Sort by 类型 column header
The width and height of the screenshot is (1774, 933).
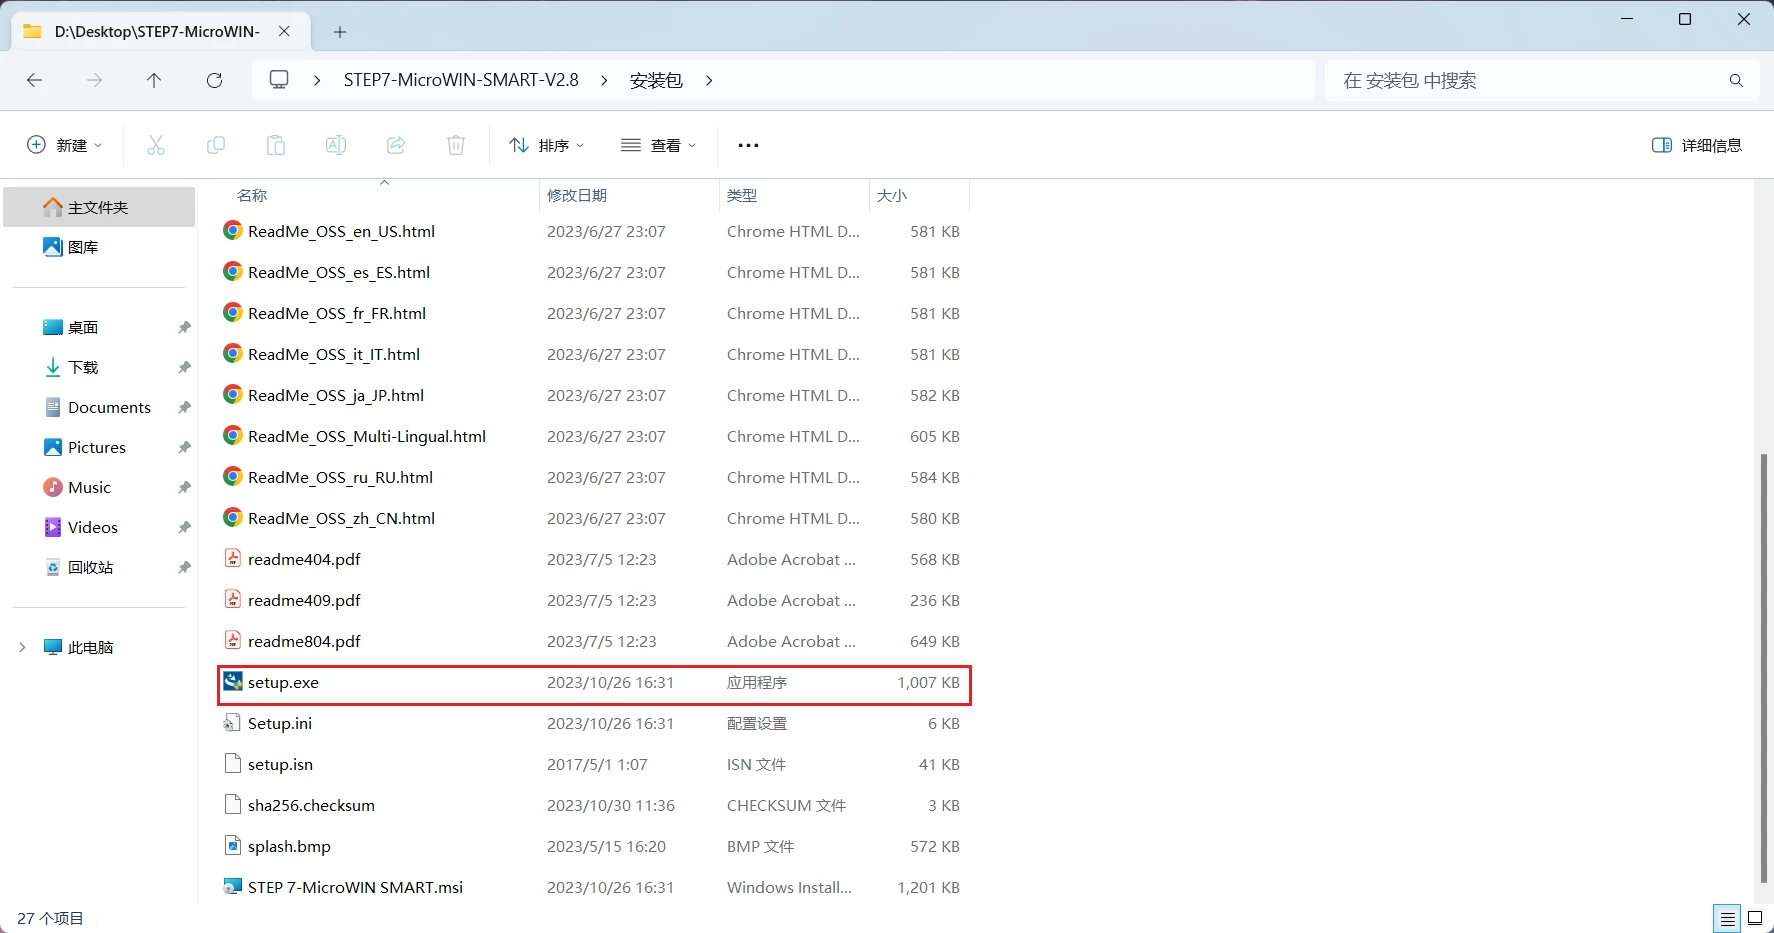[x=794, y=195]
